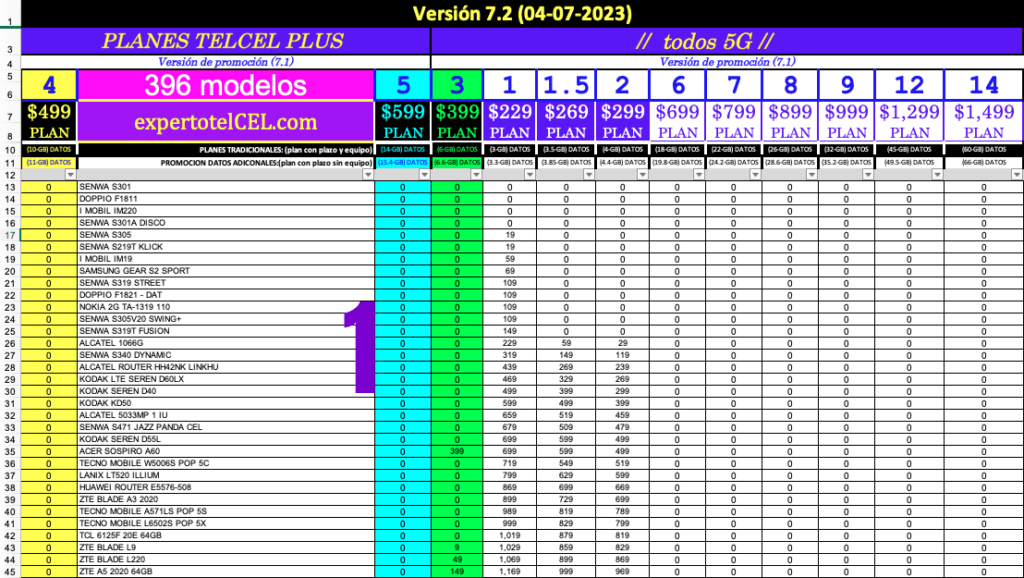
Task: Select the $1,299 PLAN header cell
Action: (909, 121)
